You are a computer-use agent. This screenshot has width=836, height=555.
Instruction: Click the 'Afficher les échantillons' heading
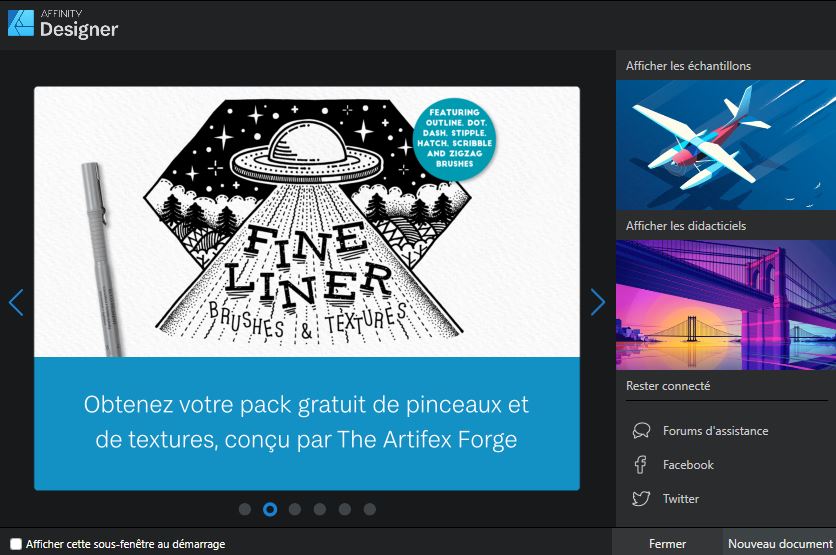(688, 66)
